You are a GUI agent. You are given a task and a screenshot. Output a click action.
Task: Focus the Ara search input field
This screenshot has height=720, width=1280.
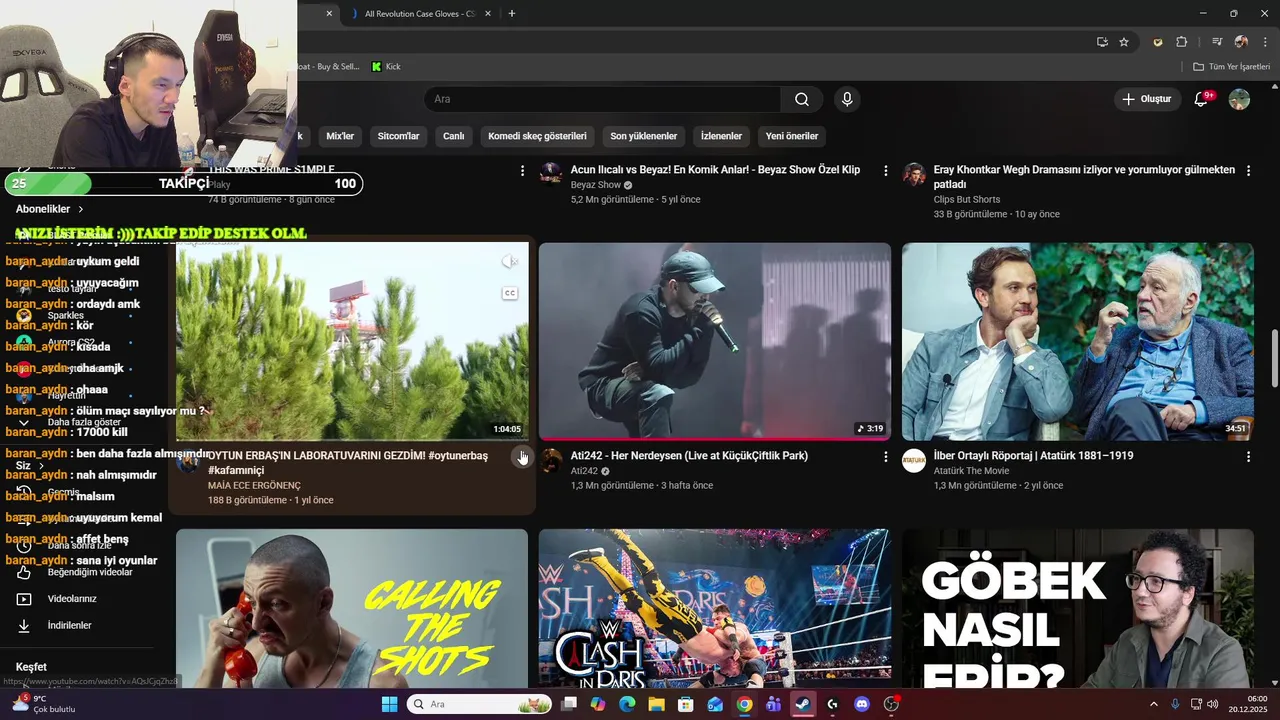[605, 99]
